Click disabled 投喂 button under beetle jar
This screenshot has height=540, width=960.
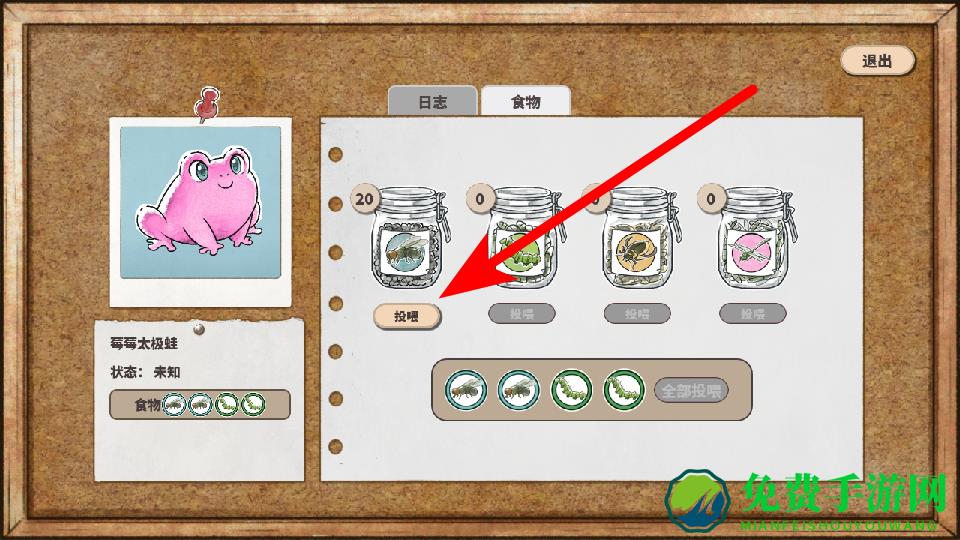click(x=637, y=314)
